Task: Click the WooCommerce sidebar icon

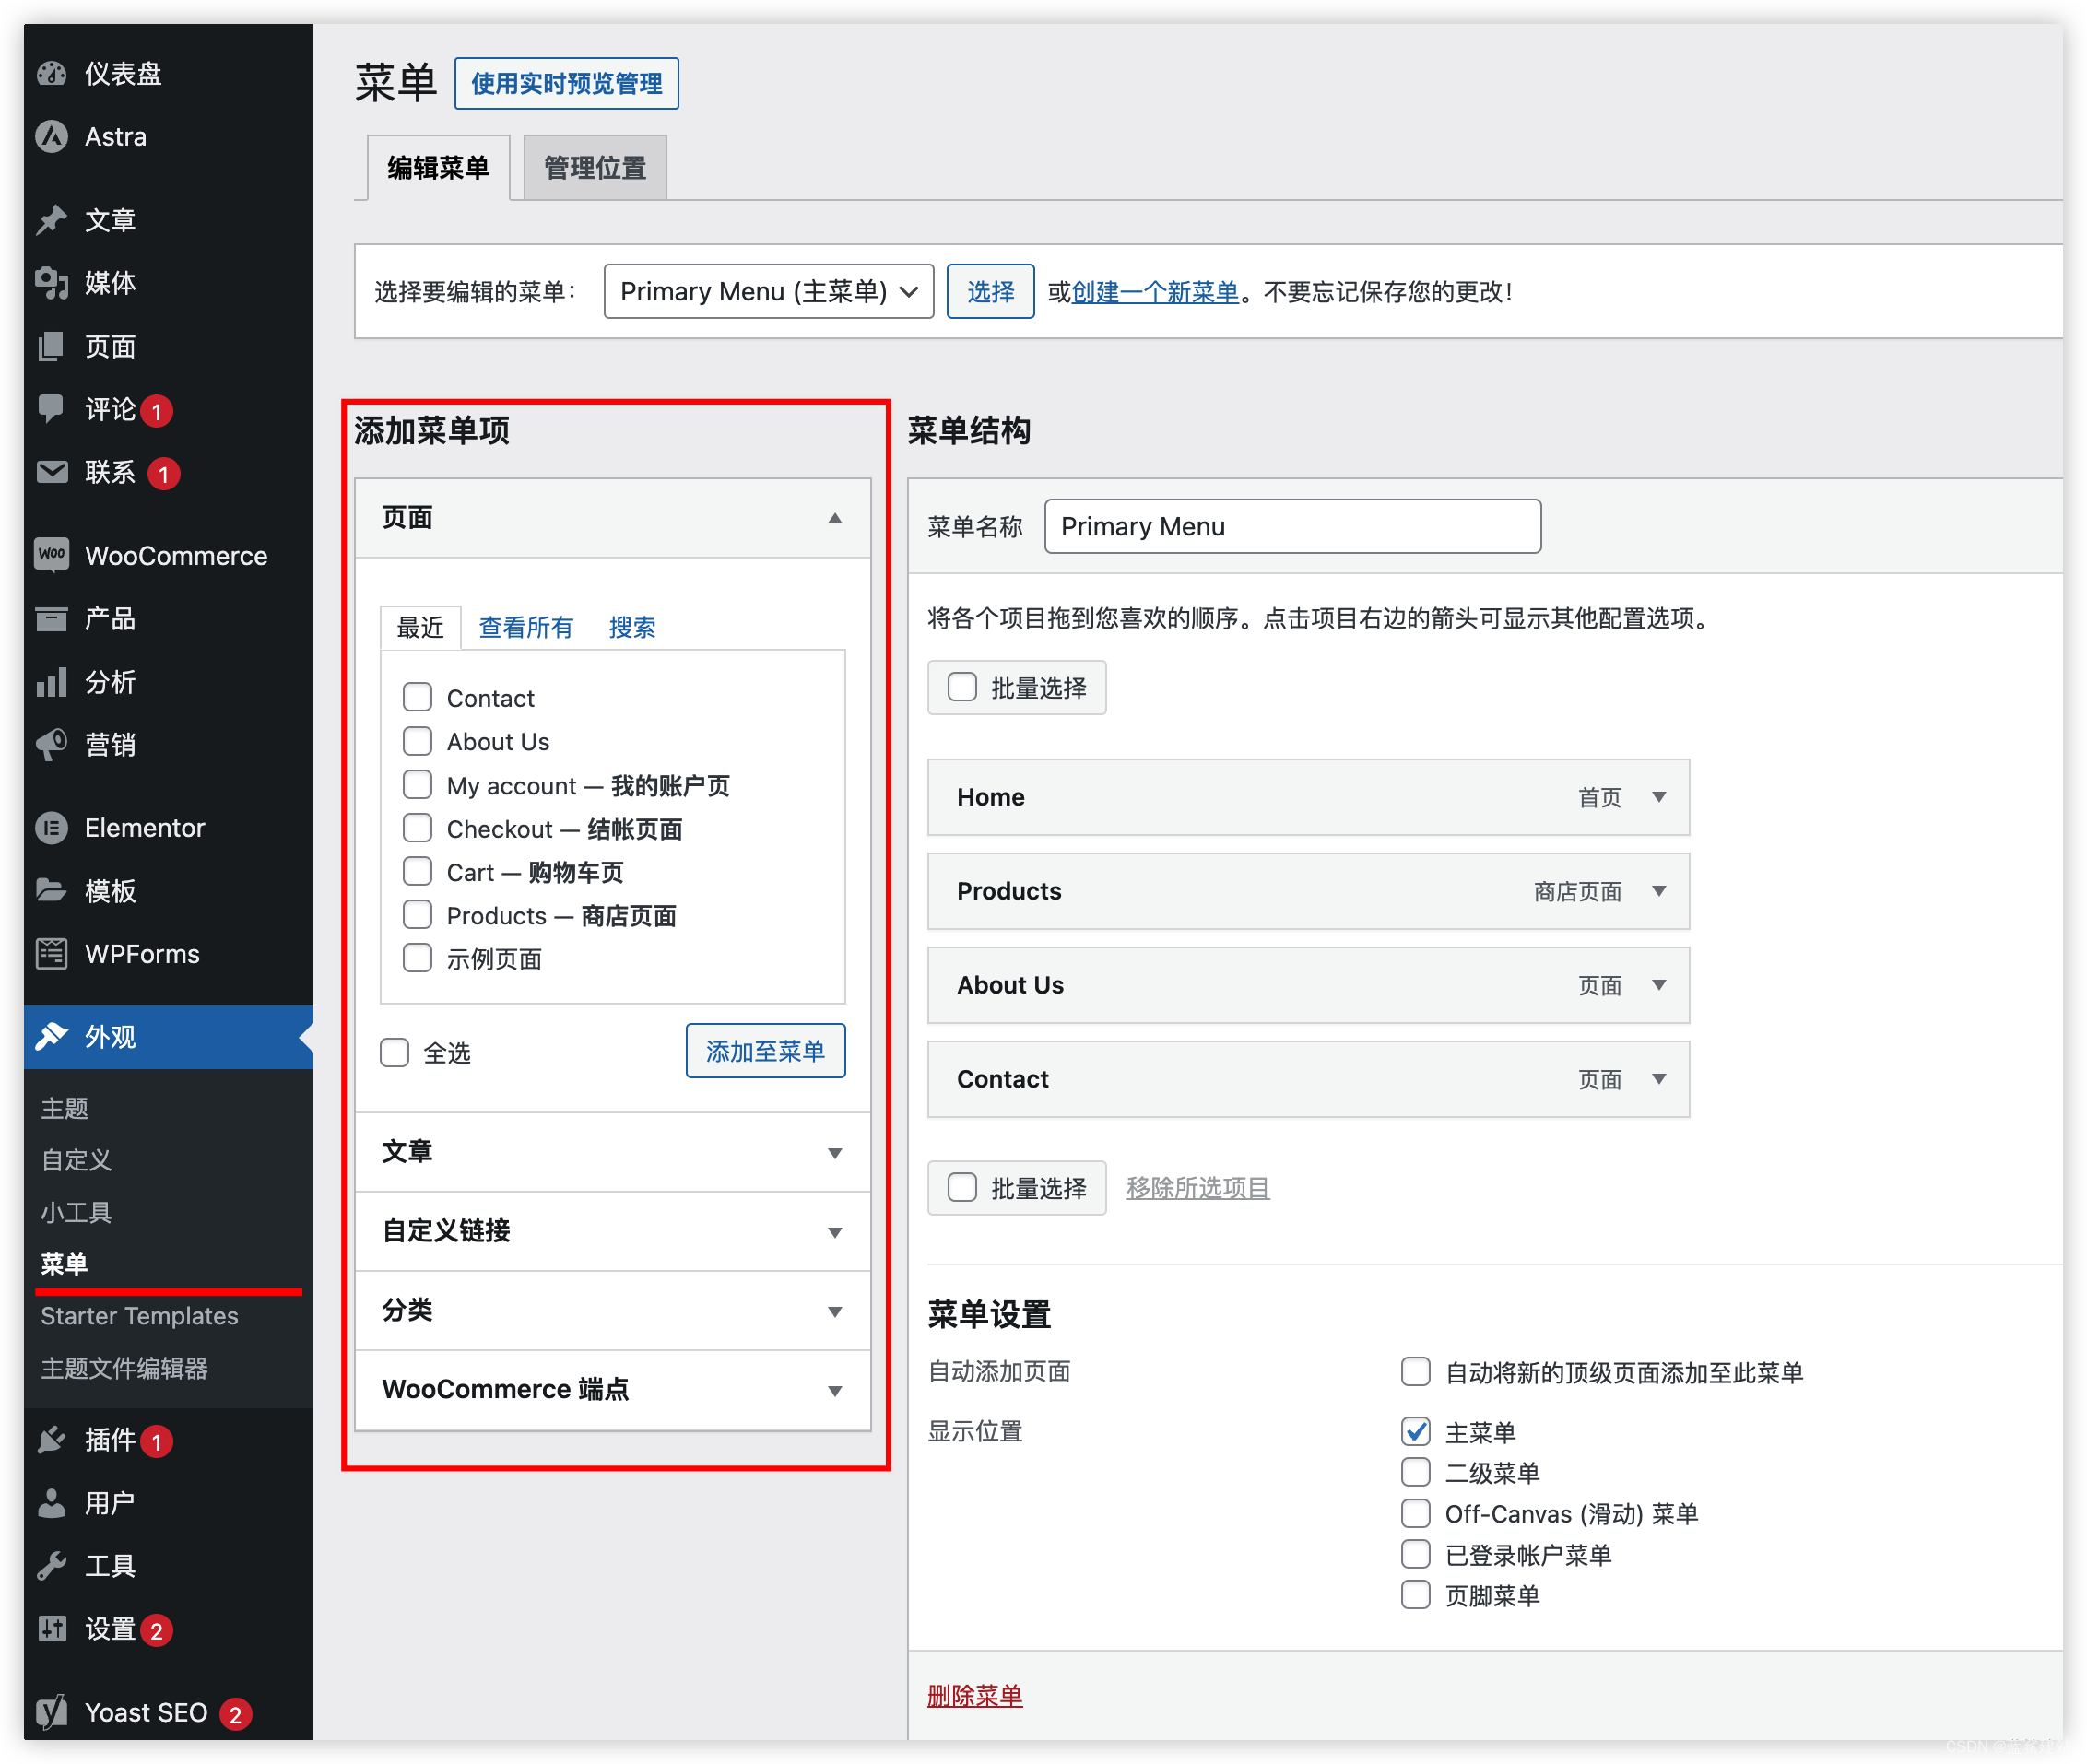Action: (x=51, y=555)
